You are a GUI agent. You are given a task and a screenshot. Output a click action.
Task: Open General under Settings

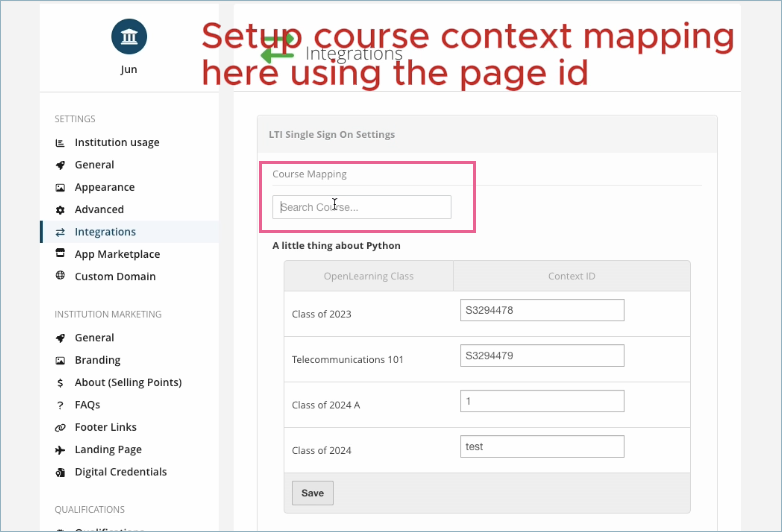pyautogui.click(x=94, y=165)
